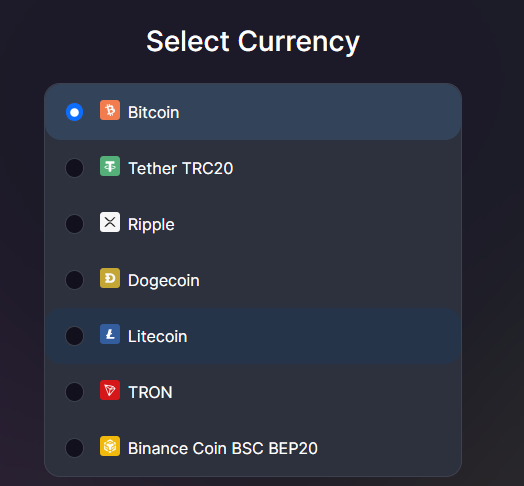Click the gold Dogecoin logo icon
524x486 pixels.
coord(110,278)
